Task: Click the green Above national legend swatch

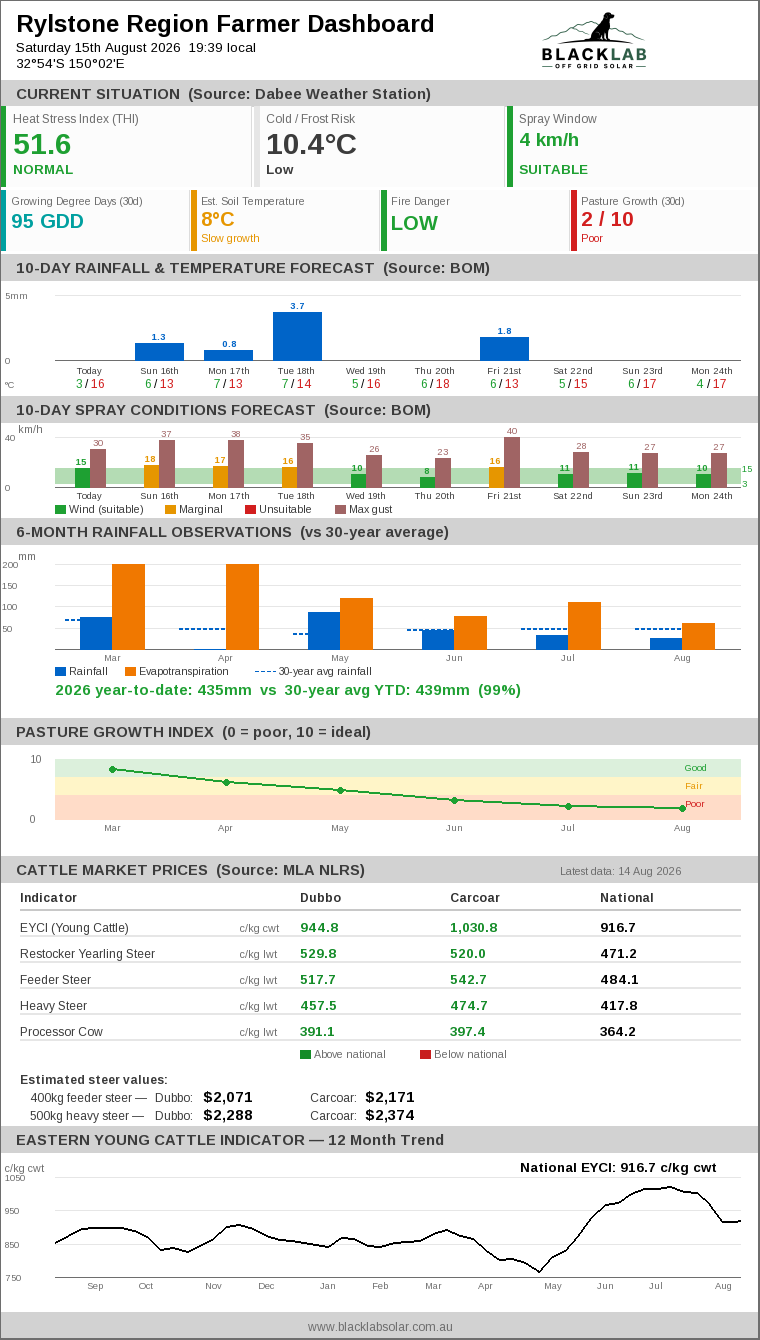Action: (305, 1054)
